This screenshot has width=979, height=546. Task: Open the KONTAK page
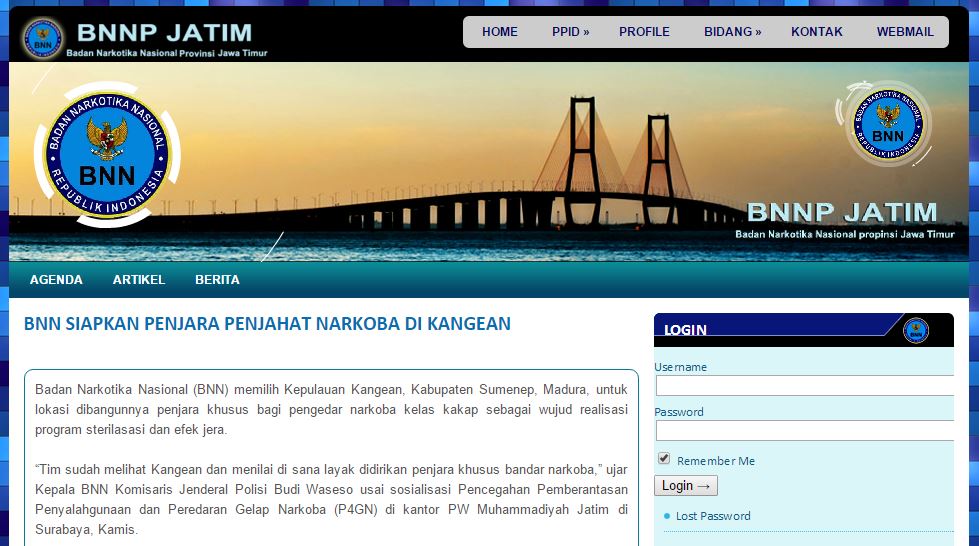pyautogui.click(x=817, y=32)
